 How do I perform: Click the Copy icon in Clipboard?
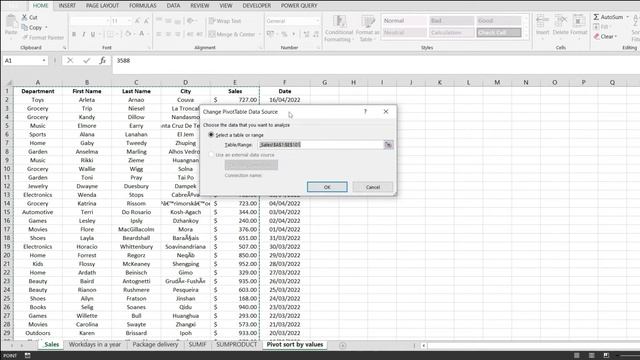point(24,27)
